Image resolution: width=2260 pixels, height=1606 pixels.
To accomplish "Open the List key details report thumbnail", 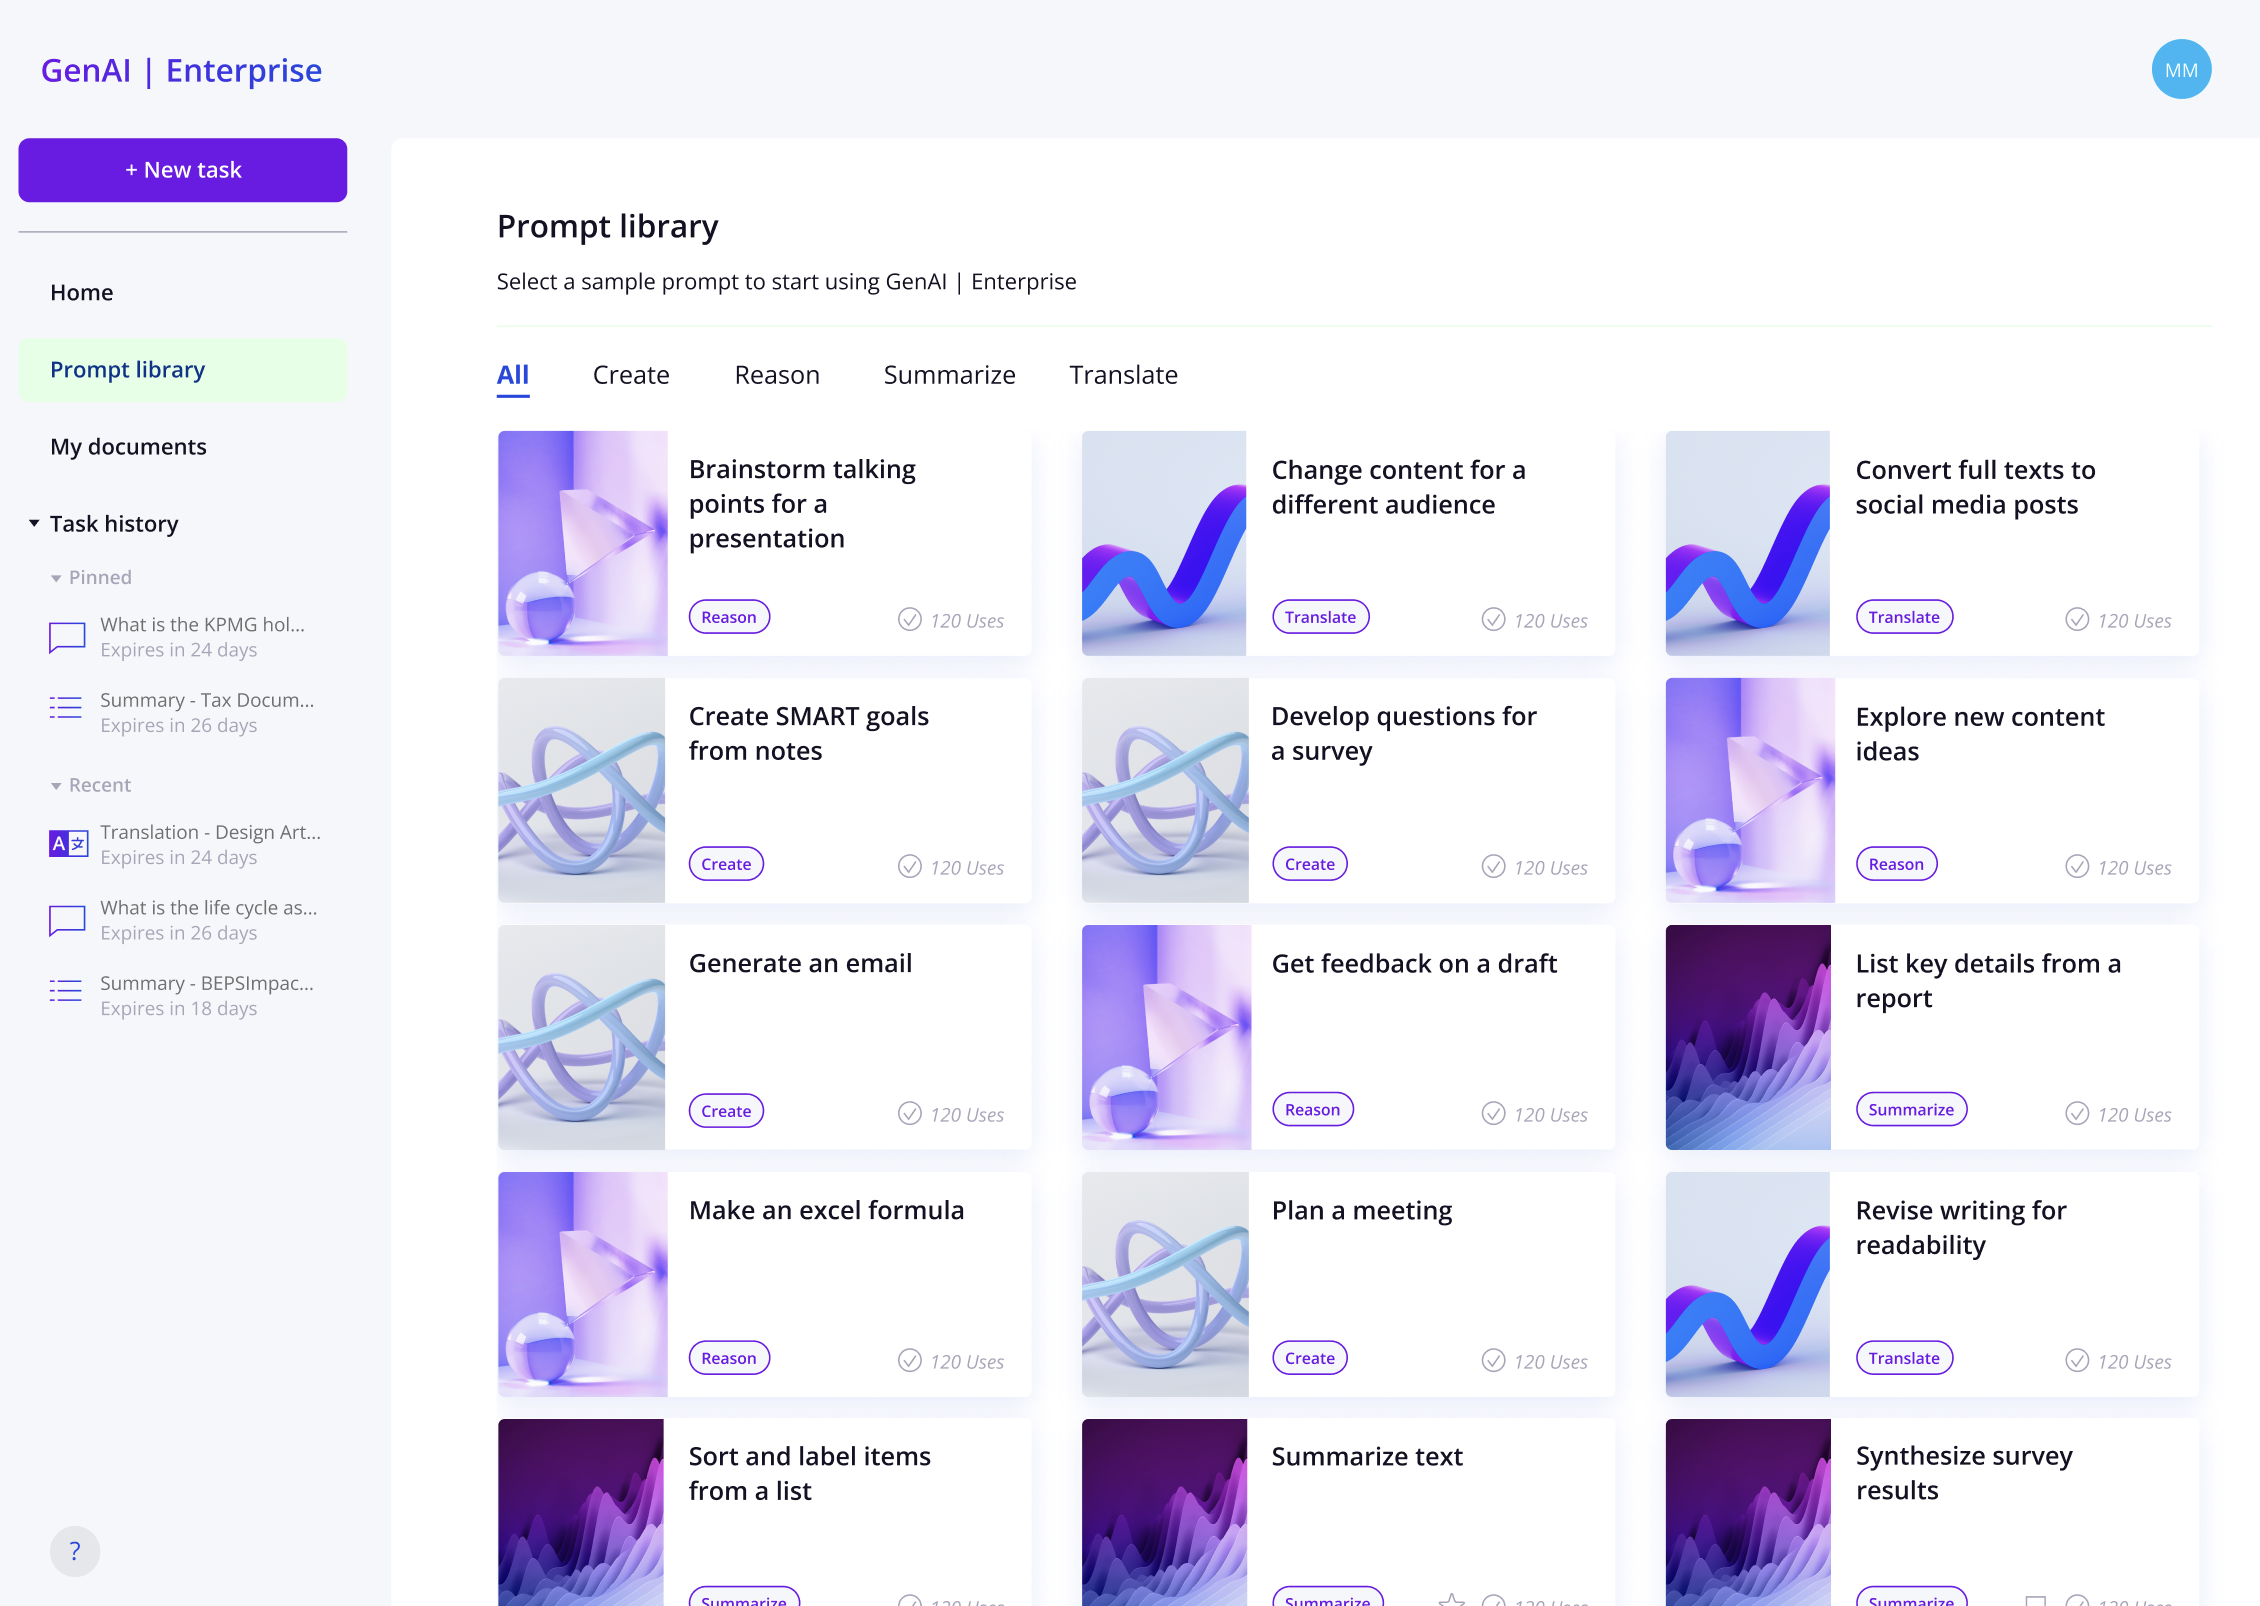I will tap(1747, 1037).
